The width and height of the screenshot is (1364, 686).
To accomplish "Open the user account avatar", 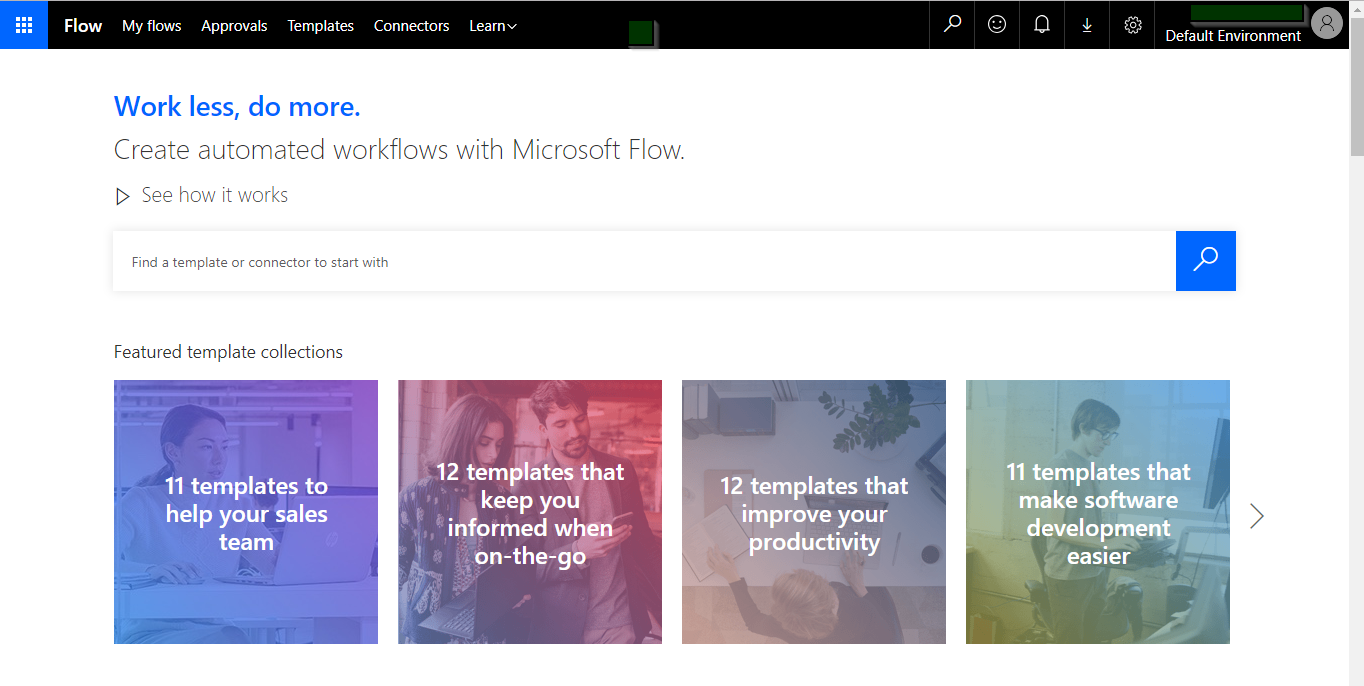I will 1326,22.
